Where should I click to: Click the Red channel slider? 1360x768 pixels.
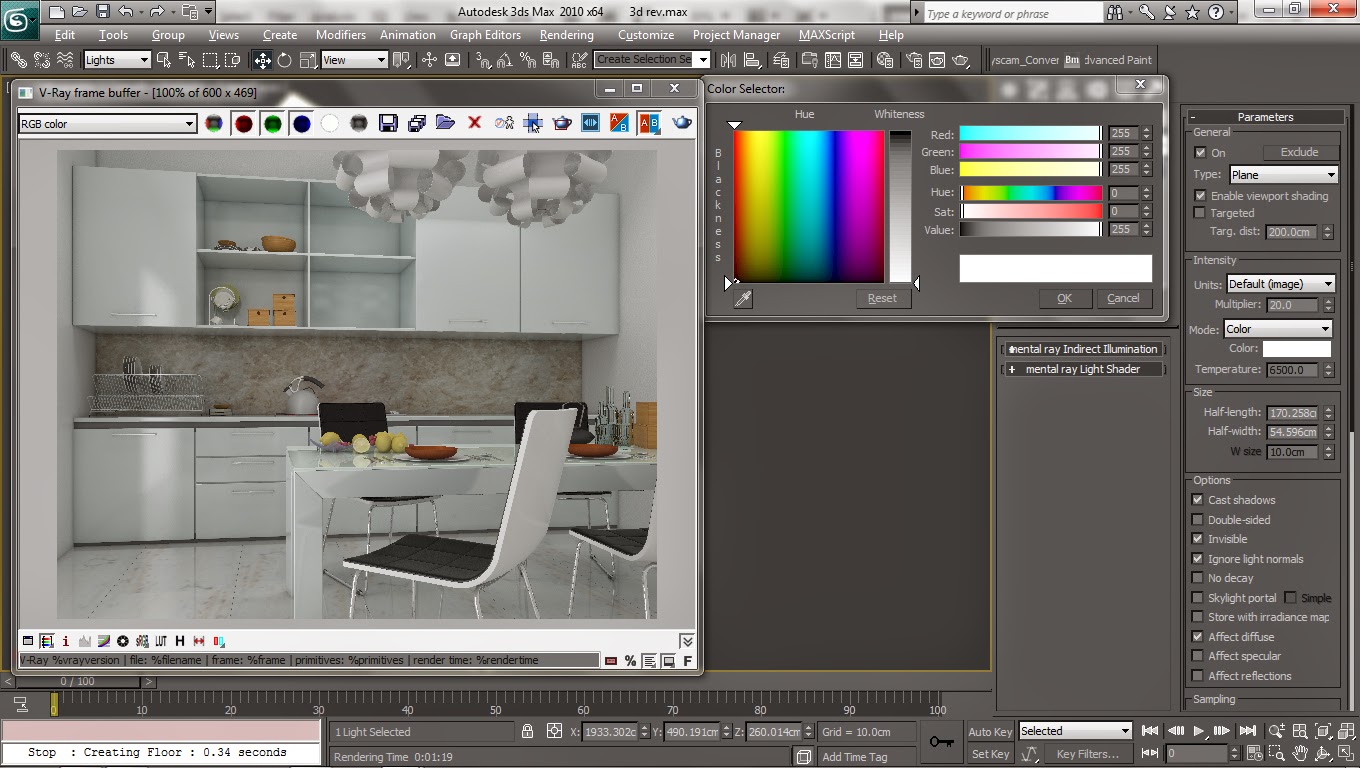1030,133
